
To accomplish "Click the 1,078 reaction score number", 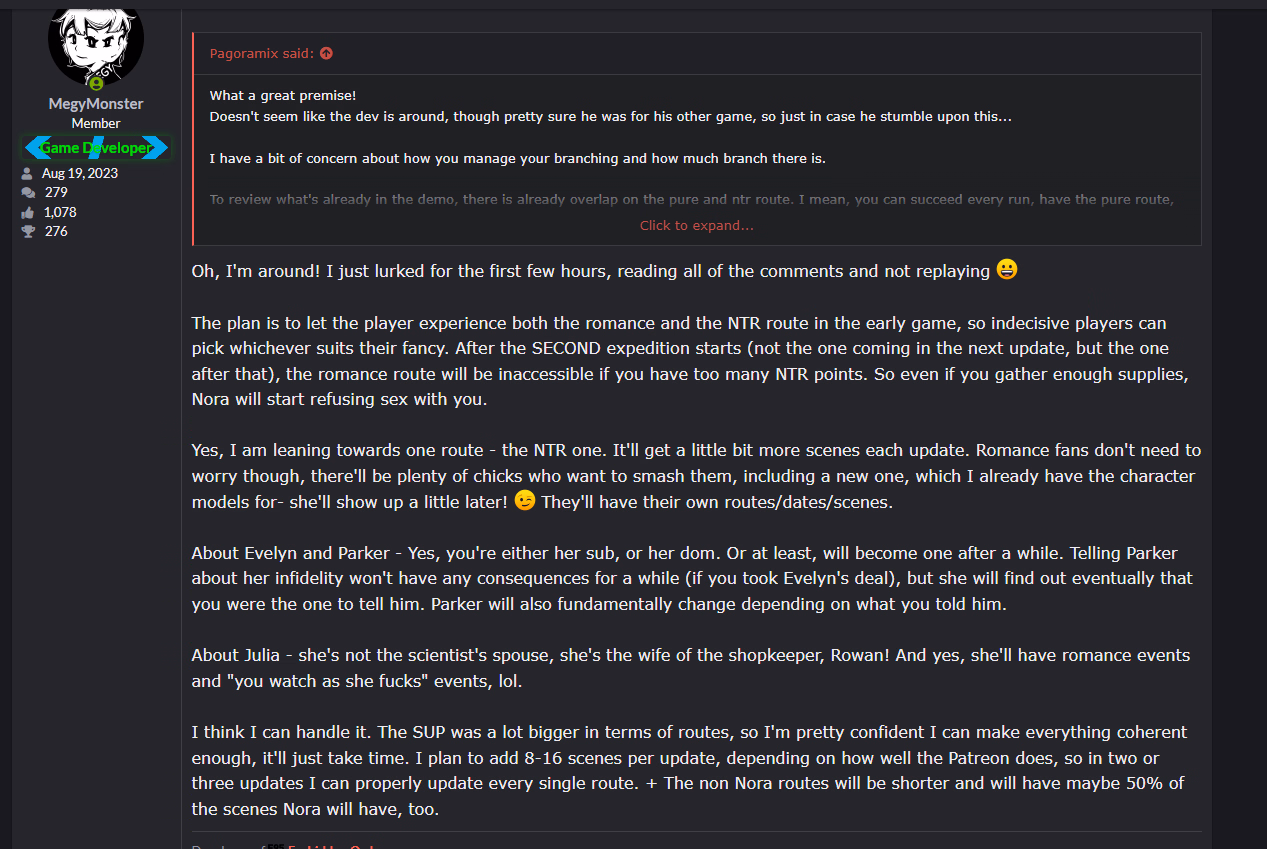I will [x=60, y=212].
